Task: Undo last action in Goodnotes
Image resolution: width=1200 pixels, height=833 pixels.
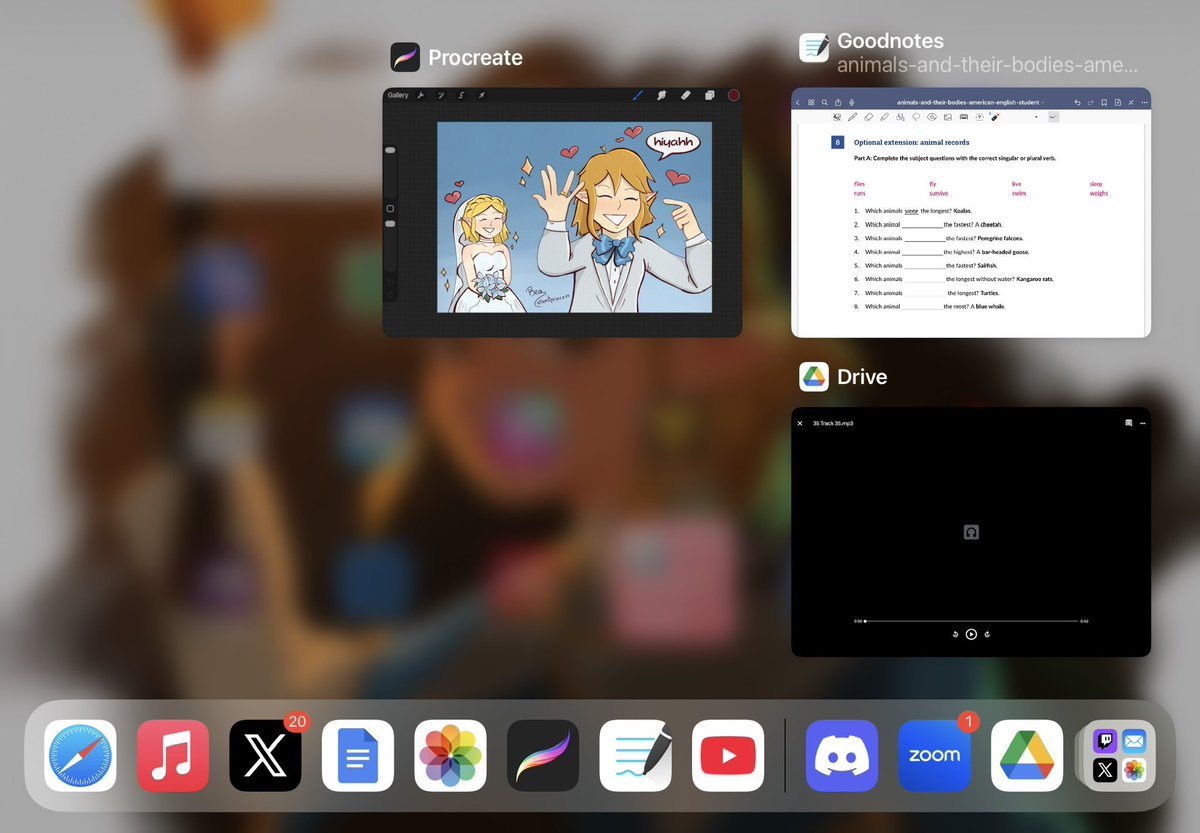Action: [x=1077, y=102]
